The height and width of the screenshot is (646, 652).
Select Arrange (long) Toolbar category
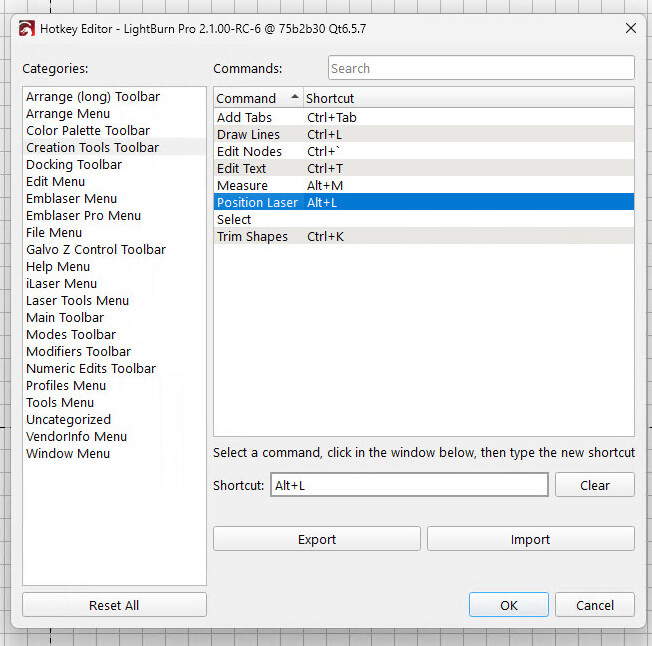[93, 96]
